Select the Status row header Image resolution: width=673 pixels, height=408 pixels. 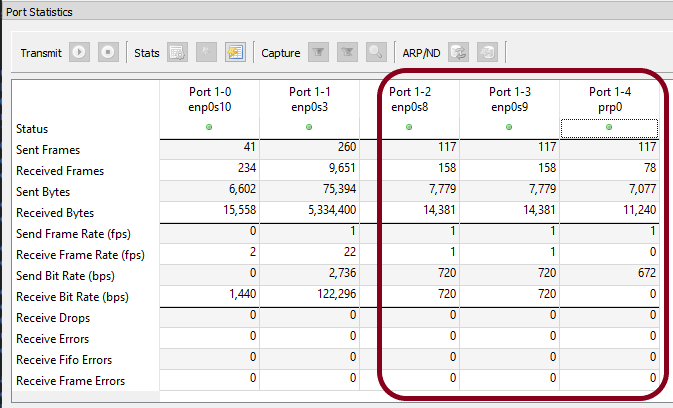click(x=32, y=129)
